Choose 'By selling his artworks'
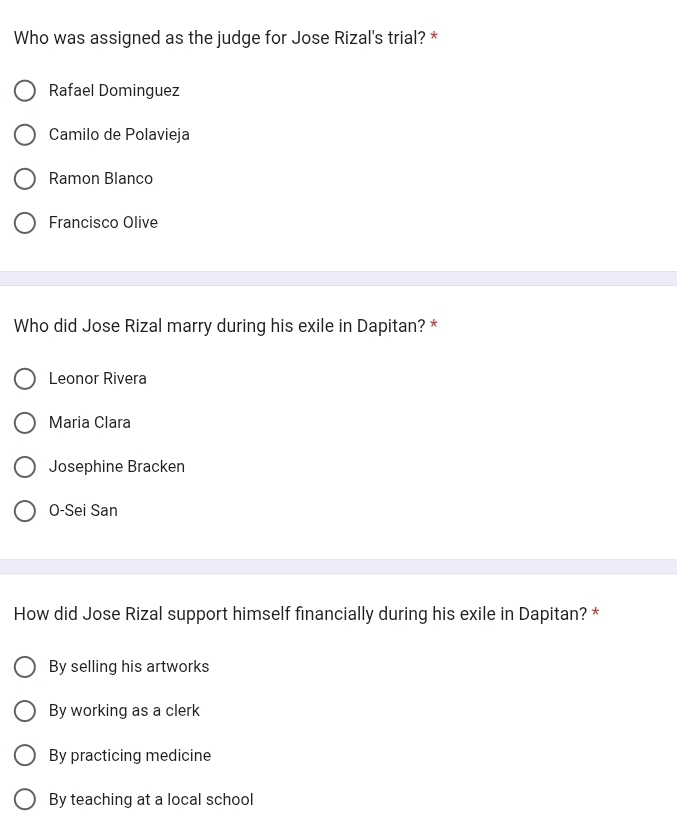The image size is (677, 840). [25, 667]
